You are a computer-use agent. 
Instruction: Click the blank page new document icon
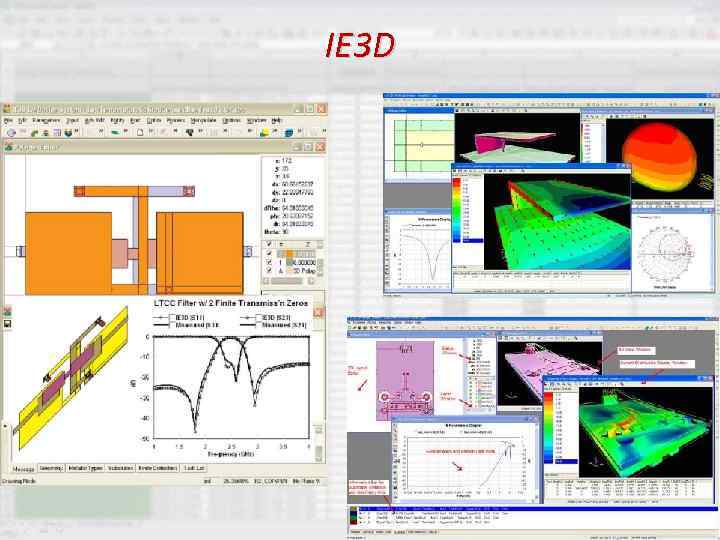tap(140, 133)
